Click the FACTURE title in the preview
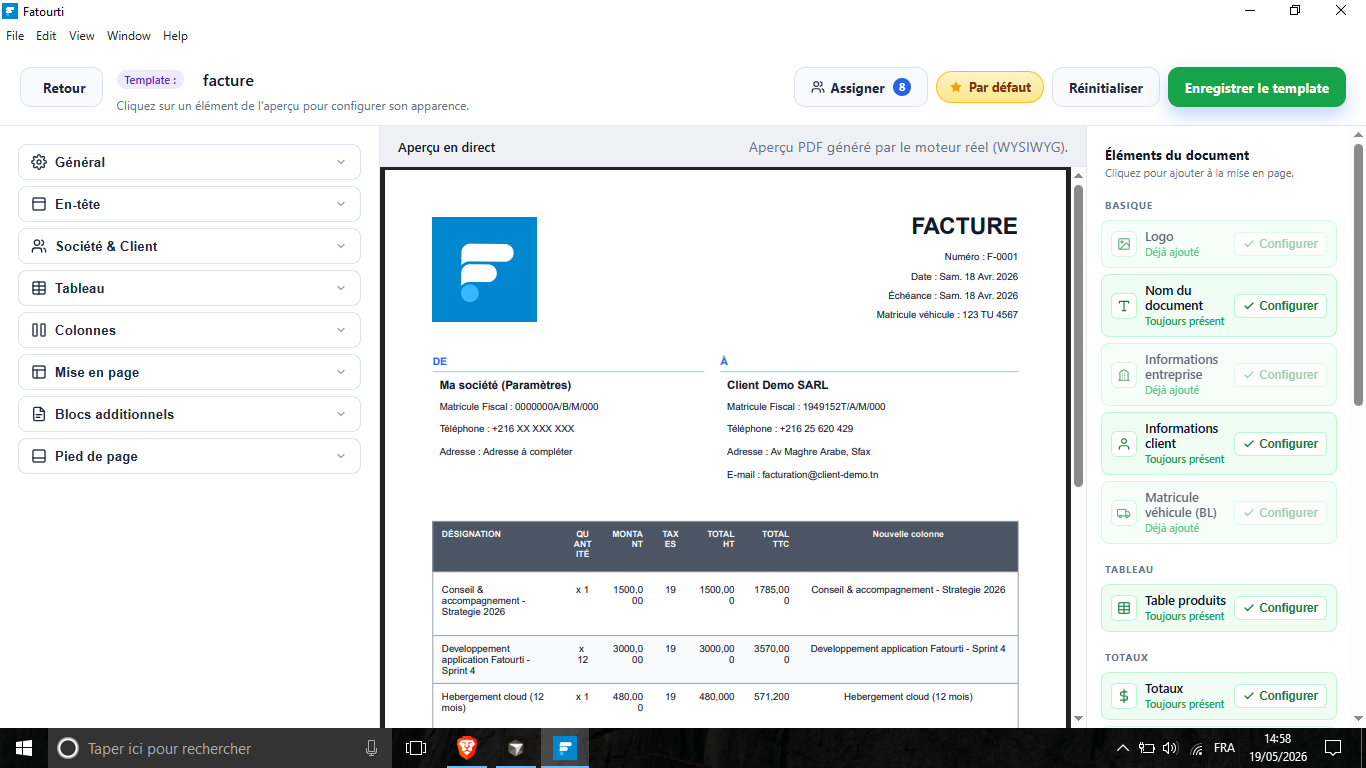1366x768 pixels. click(964, 227)
